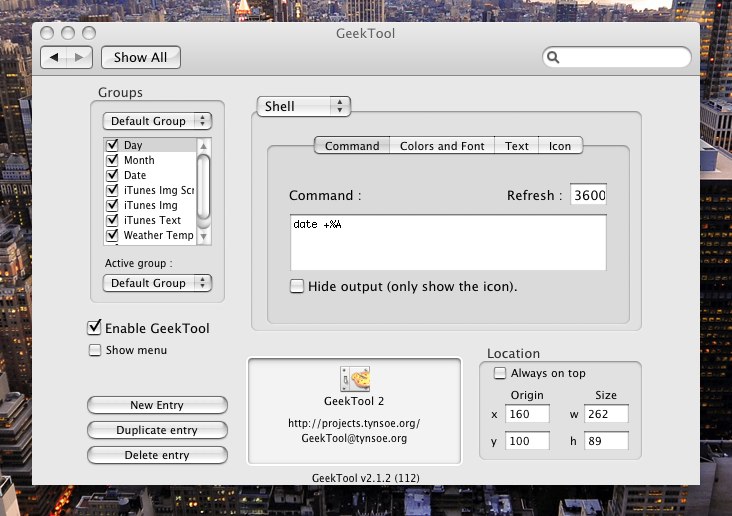Screen dimensions: 732x516
Task: Expand the Active group dropdown
Action: tap(158, 283)
